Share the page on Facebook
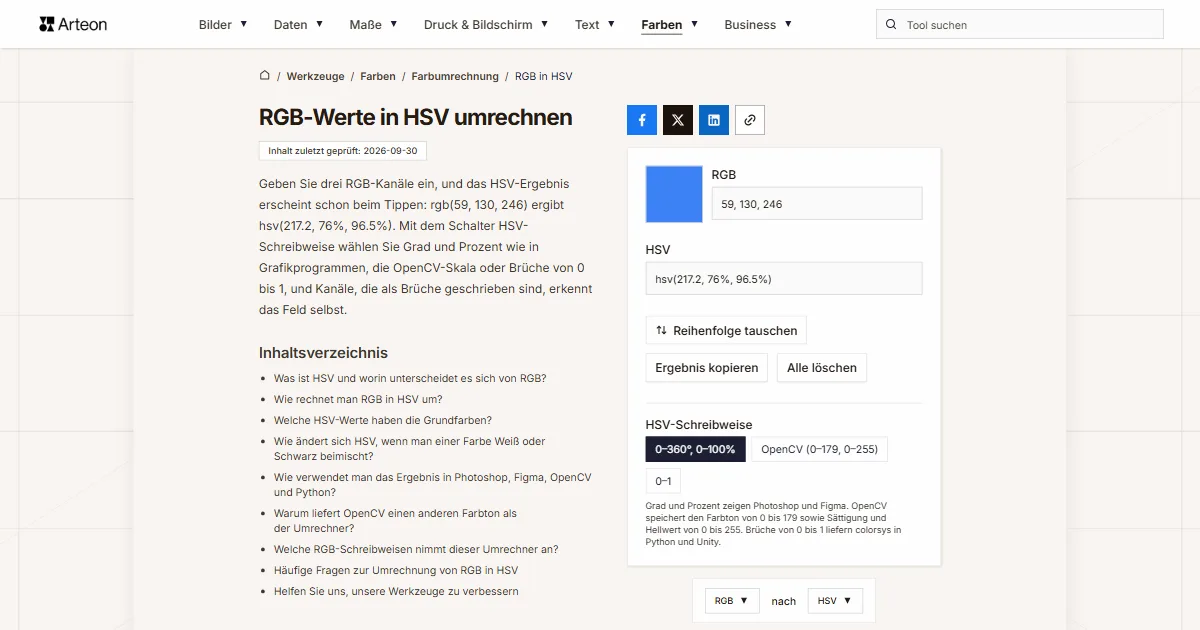This screenshot has height=630, width=1200. (x=642, y=120)
